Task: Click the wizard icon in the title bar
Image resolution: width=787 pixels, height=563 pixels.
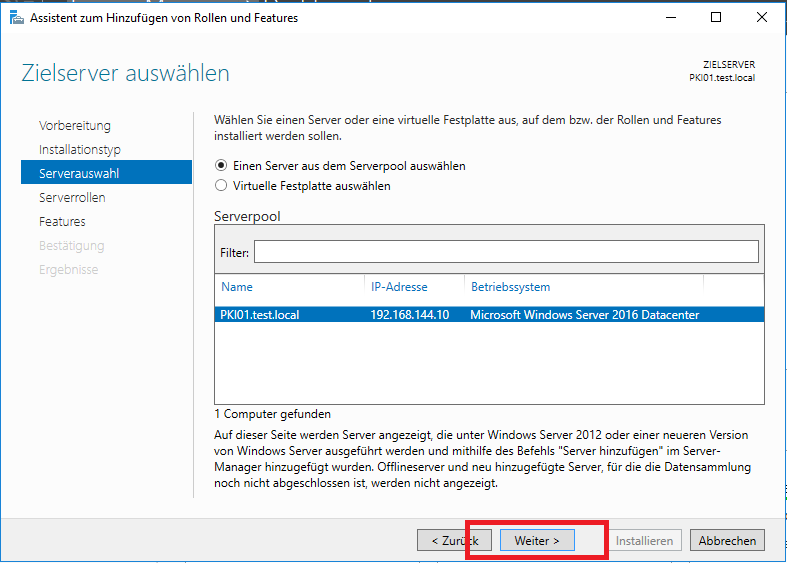Action: click(16, 18)
